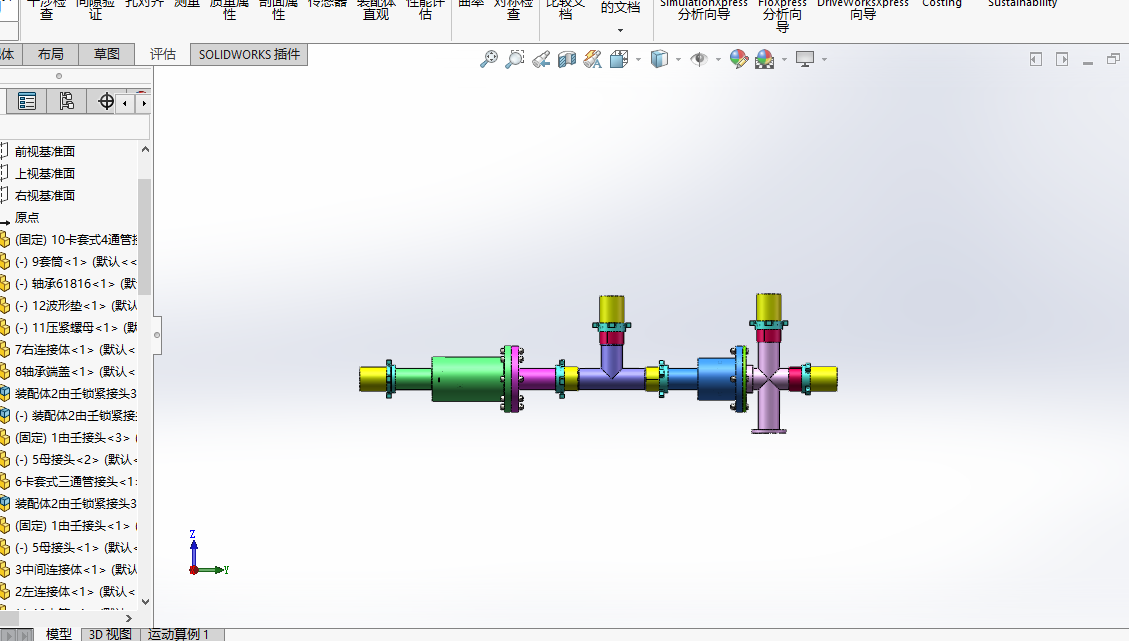
Task: Expand the View Settings dropdown arrow
Action: click(x=824, y=59)
